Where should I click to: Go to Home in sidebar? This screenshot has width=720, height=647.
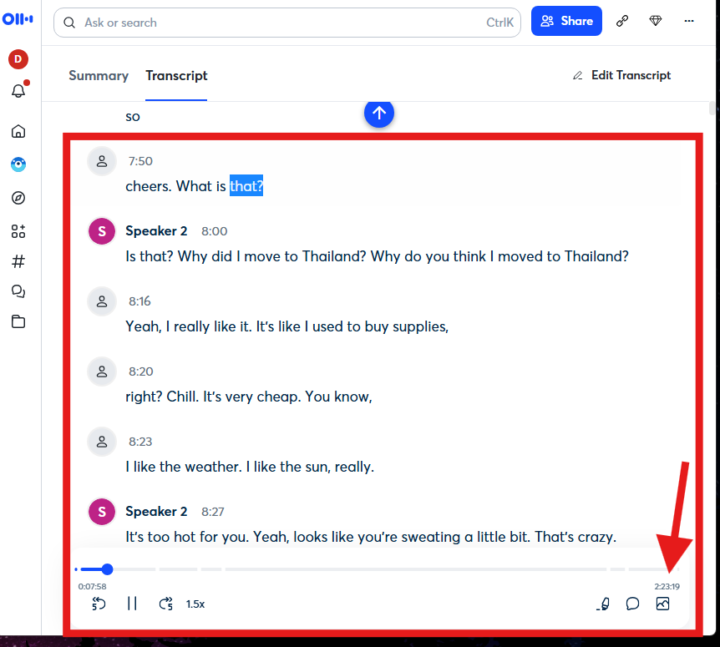point(18,131)
